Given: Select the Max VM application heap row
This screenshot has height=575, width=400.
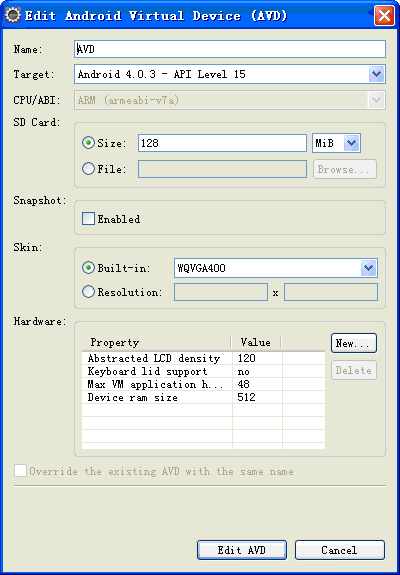Looking at the screenshot, I should (x=203, y=384).
